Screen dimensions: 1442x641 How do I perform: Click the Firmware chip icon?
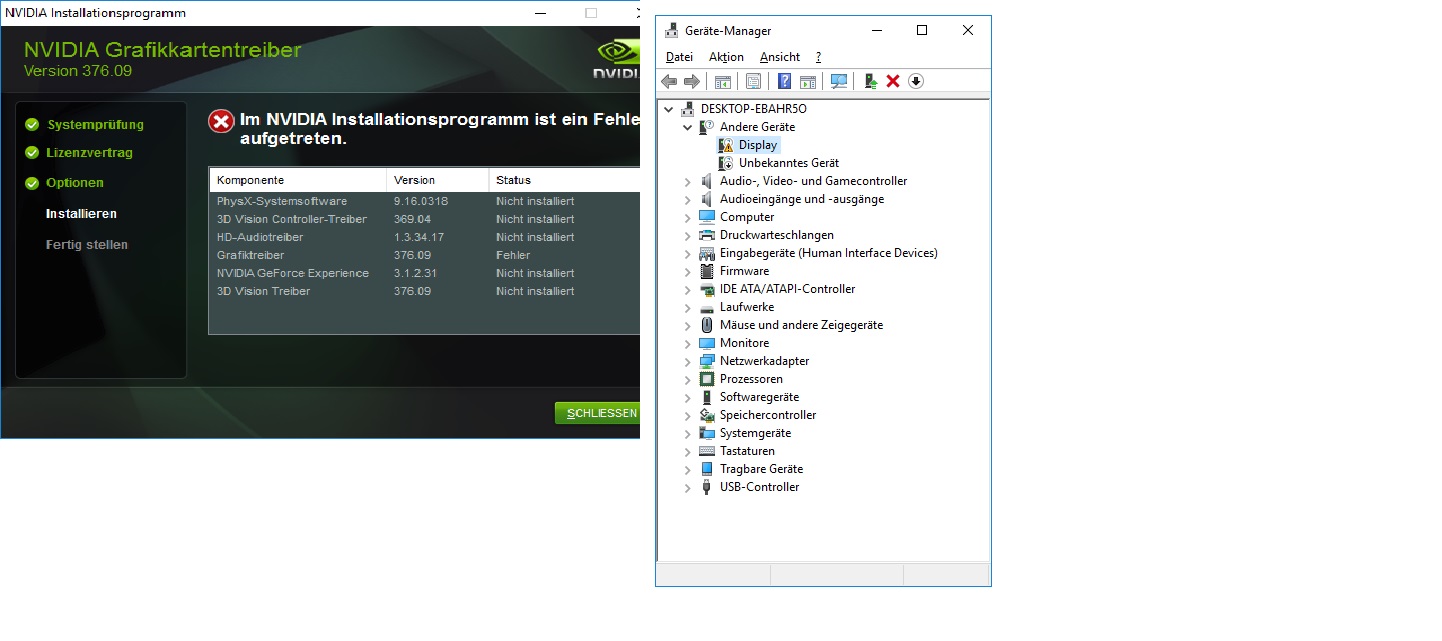707,271
